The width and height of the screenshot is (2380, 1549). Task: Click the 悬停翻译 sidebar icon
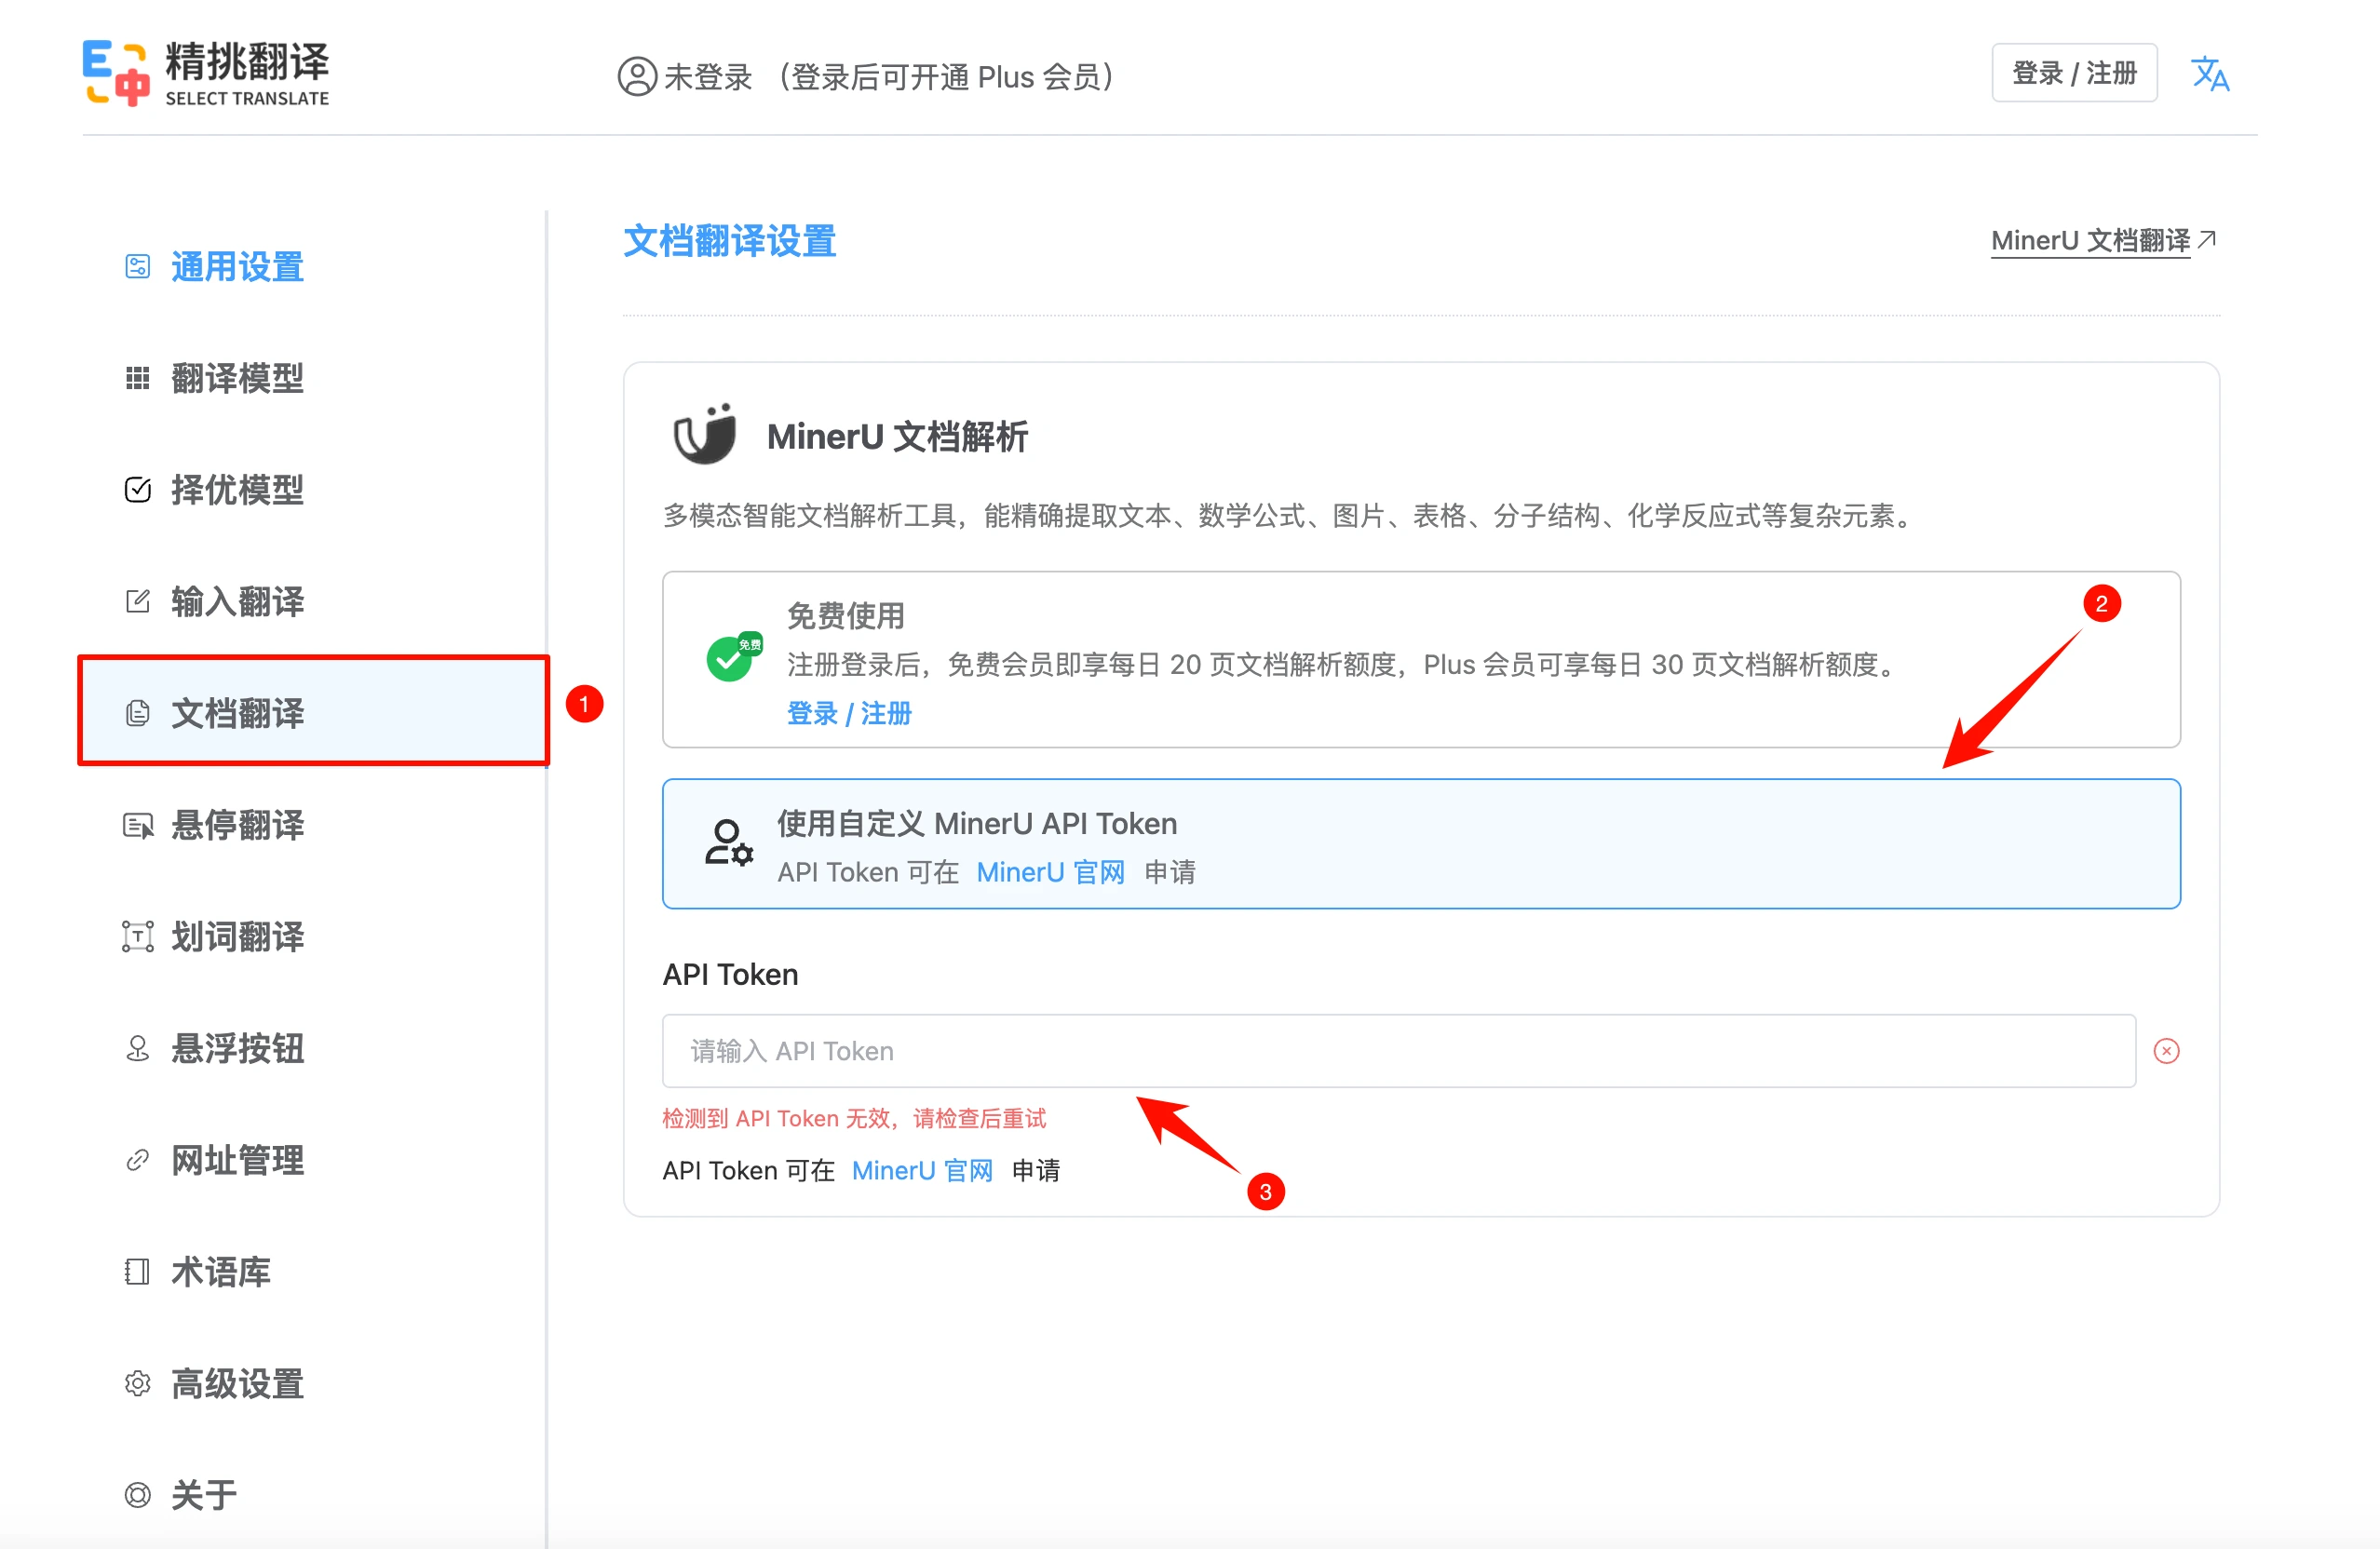click(137, 825)
